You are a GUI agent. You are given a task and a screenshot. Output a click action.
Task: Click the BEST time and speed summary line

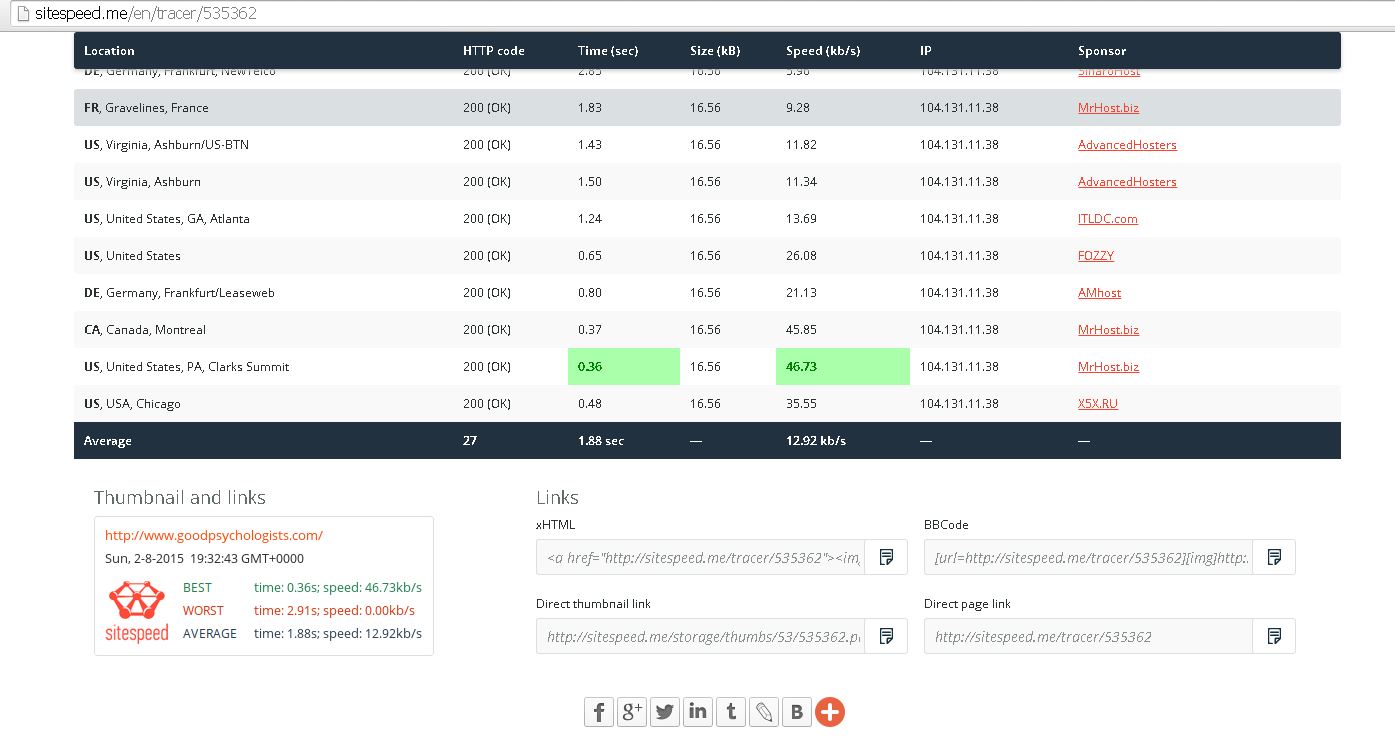(302, 588)
